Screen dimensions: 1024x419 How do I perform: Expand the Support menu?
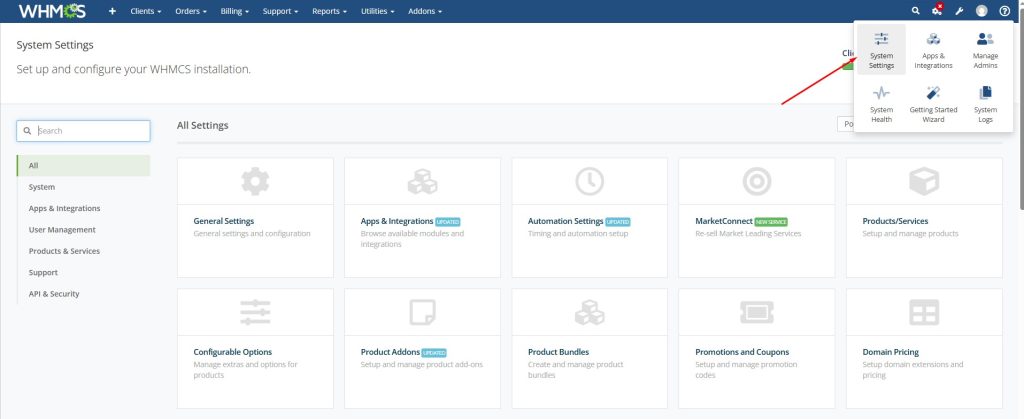coord(280,11)
